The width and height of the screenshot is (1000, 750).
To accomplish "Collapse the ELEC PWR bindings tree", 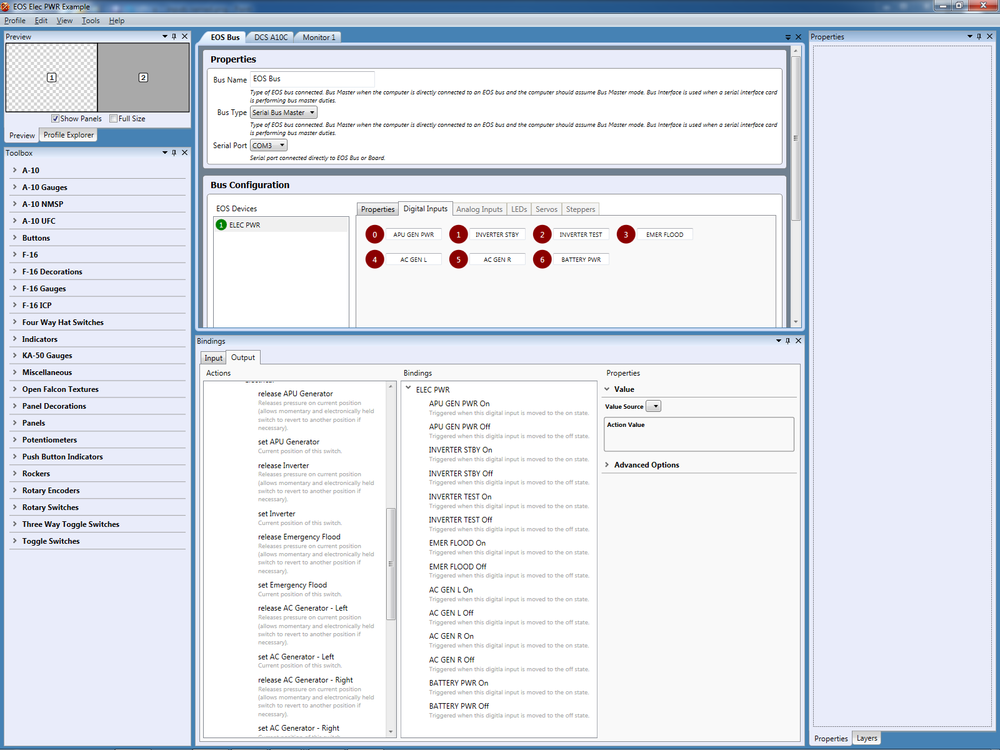I will coord(409,388).
